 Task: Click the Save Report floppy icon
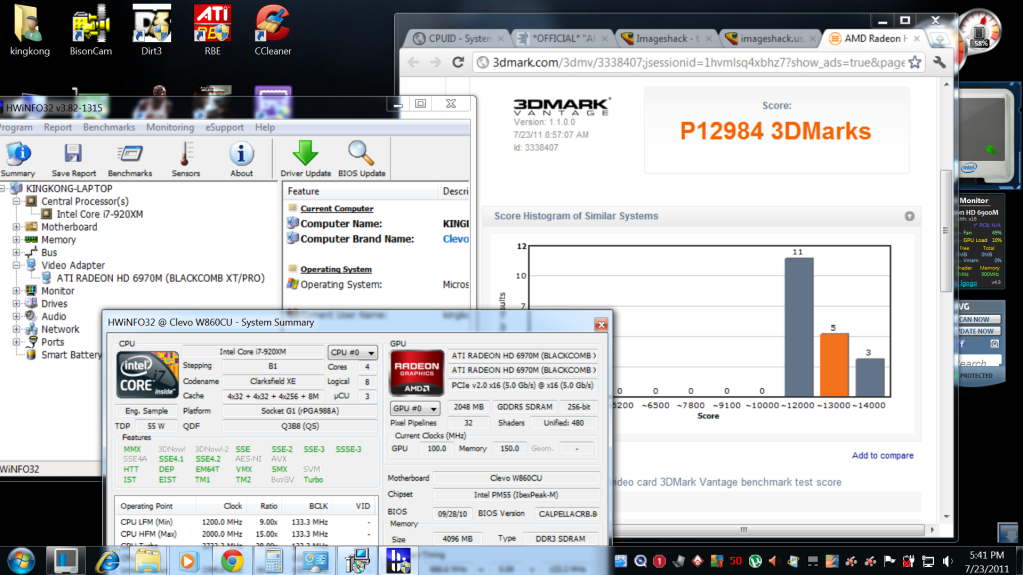74,159
